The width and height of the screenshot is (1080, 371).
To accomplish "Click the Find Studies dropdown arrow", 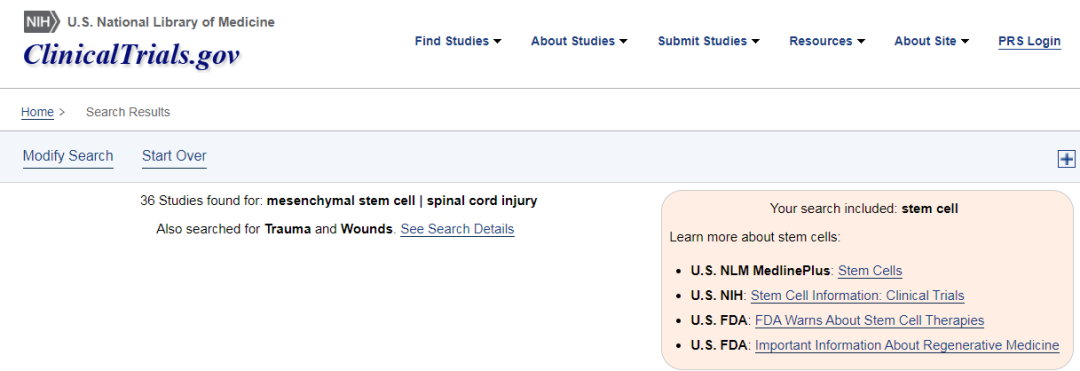I will click(497, 42).
